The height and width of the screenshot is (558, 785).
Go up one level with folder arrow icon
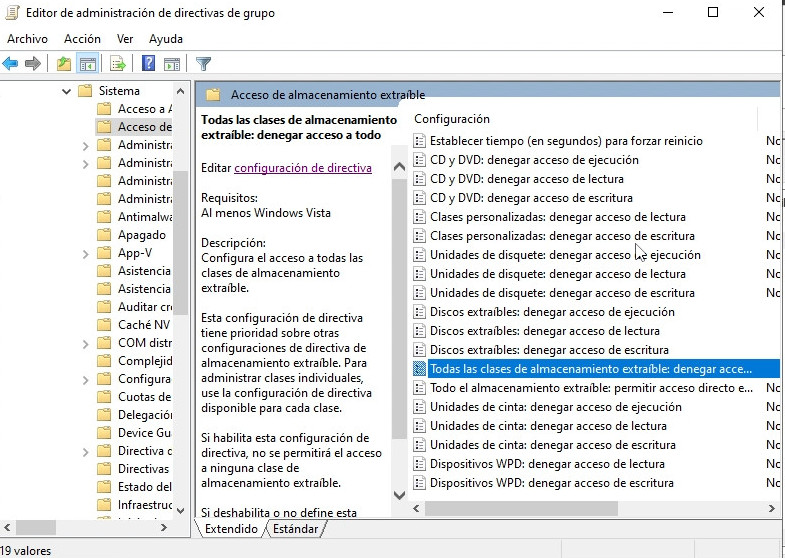(64, 64)
